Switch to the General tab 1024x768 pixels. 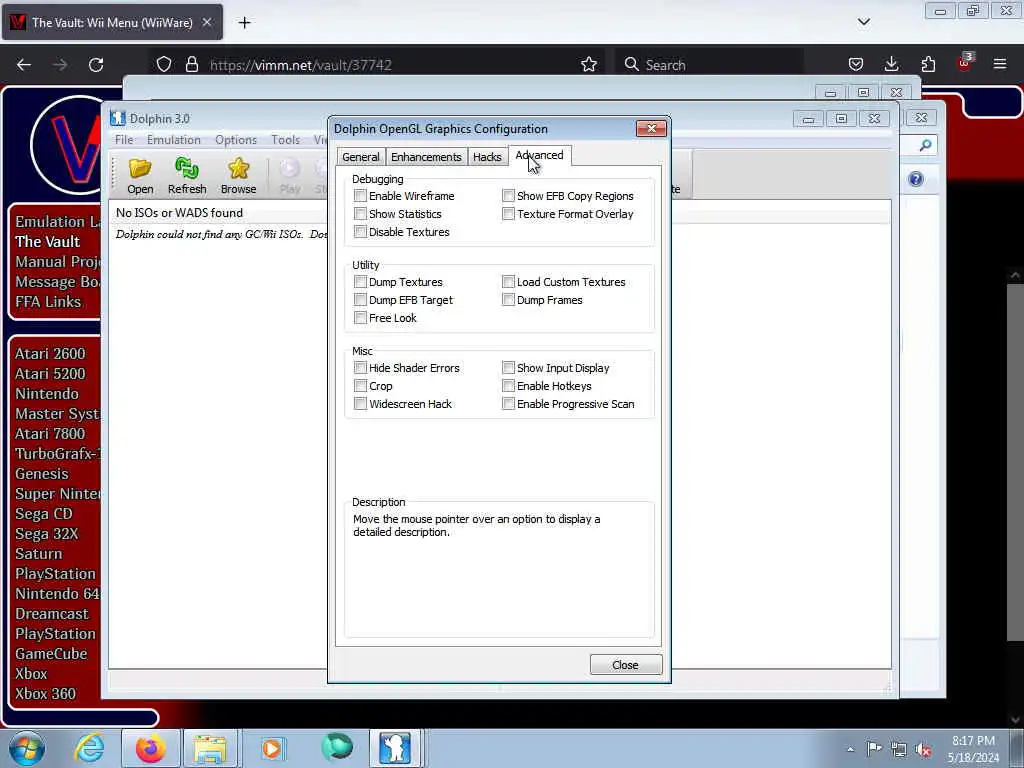[360, 157]
